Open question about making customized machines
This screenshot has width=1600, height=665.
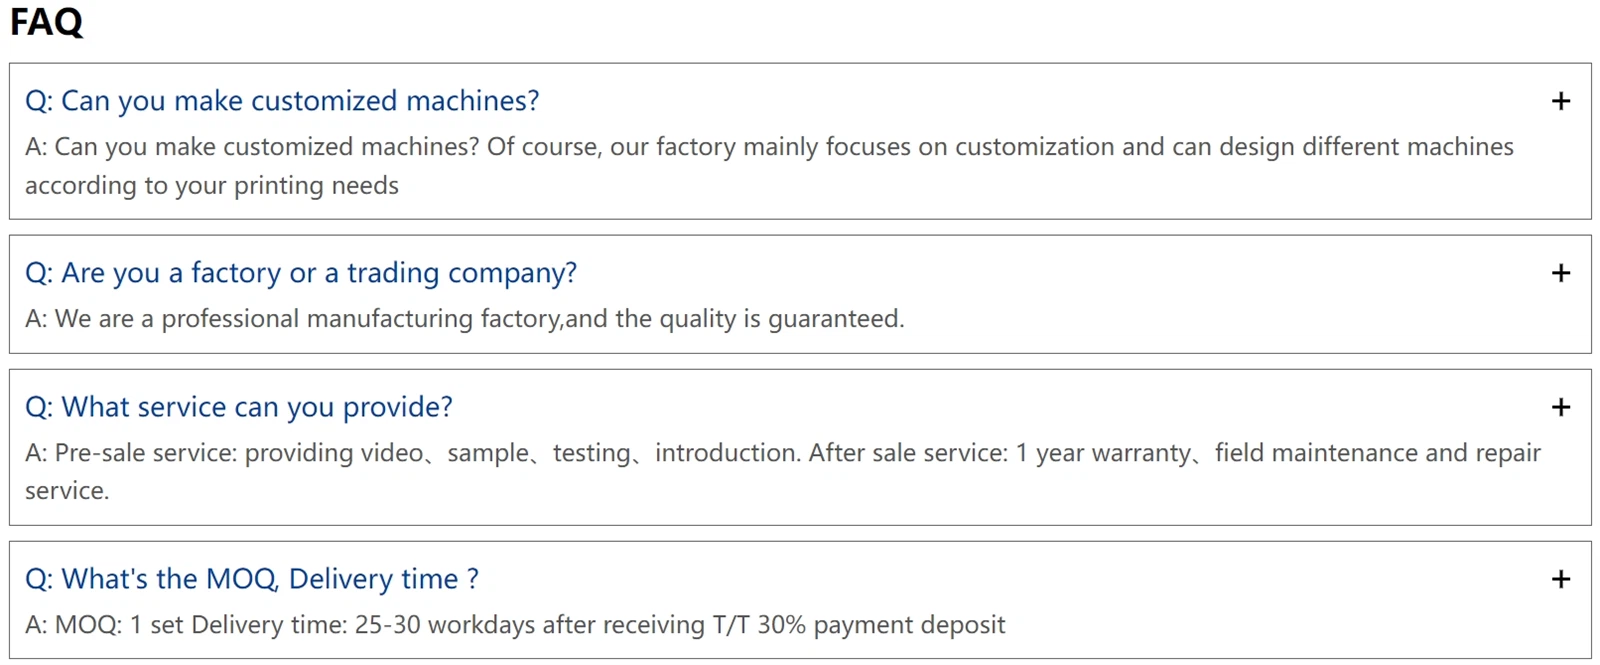pyautogui.click(x=281, y=101)
